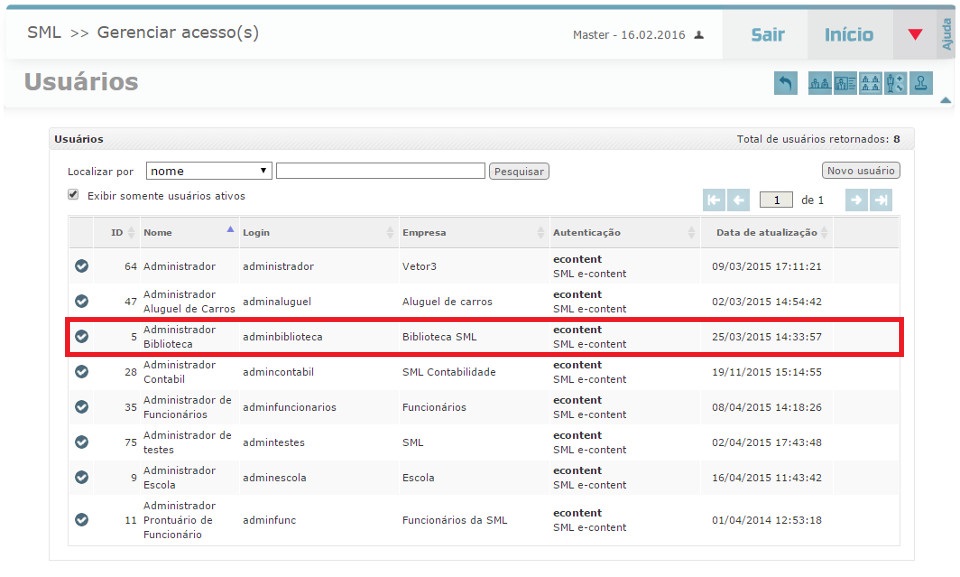The height and width of the screenshot is (577, 960).
Task: Click the four-people group icon
Action: pyautogui.click(x=871, y=84)
